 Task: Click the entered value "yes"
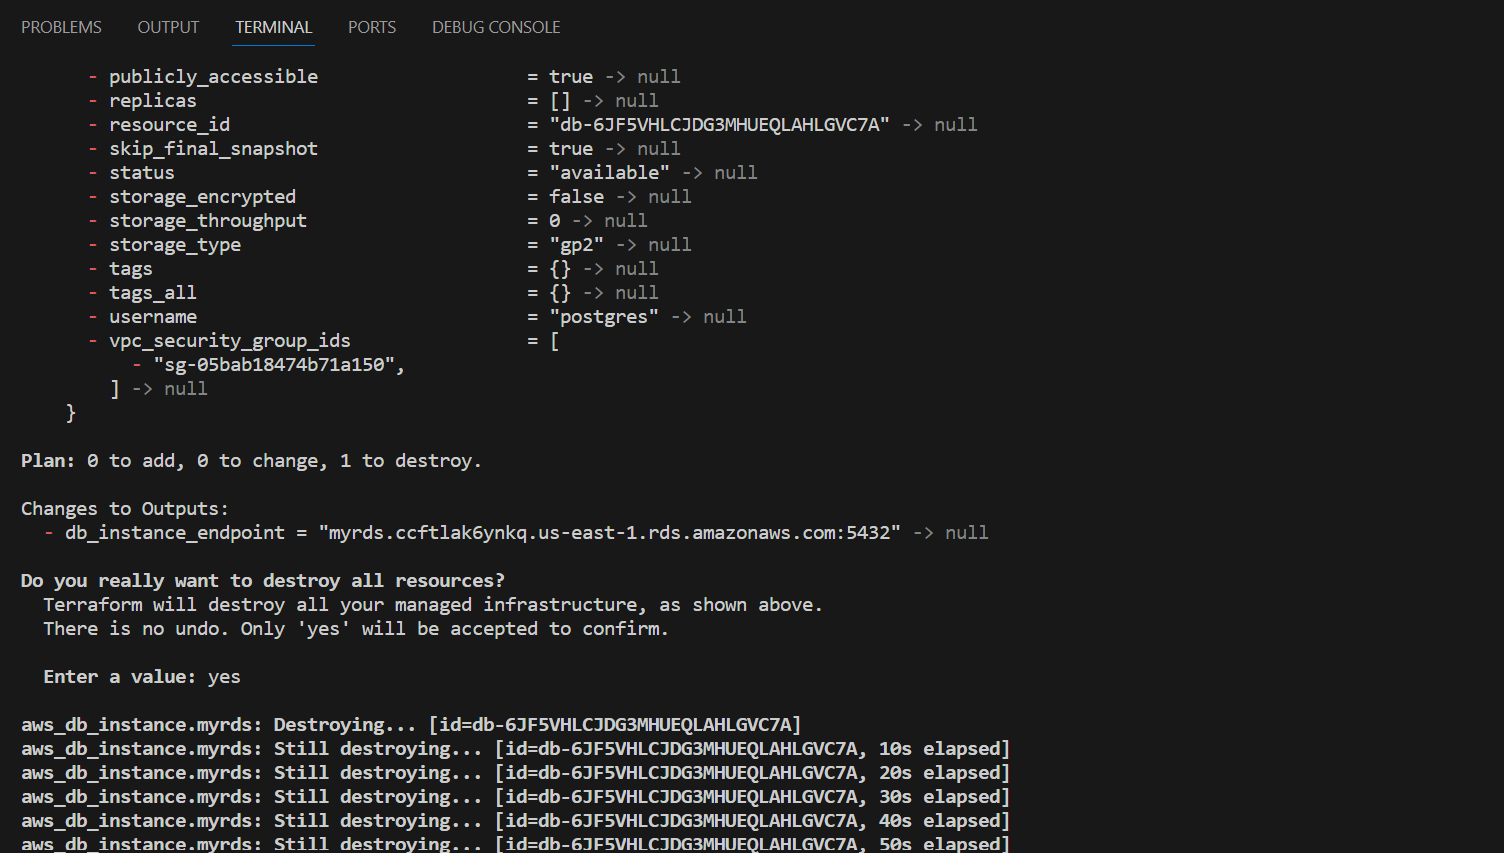(x=224, y=676)
